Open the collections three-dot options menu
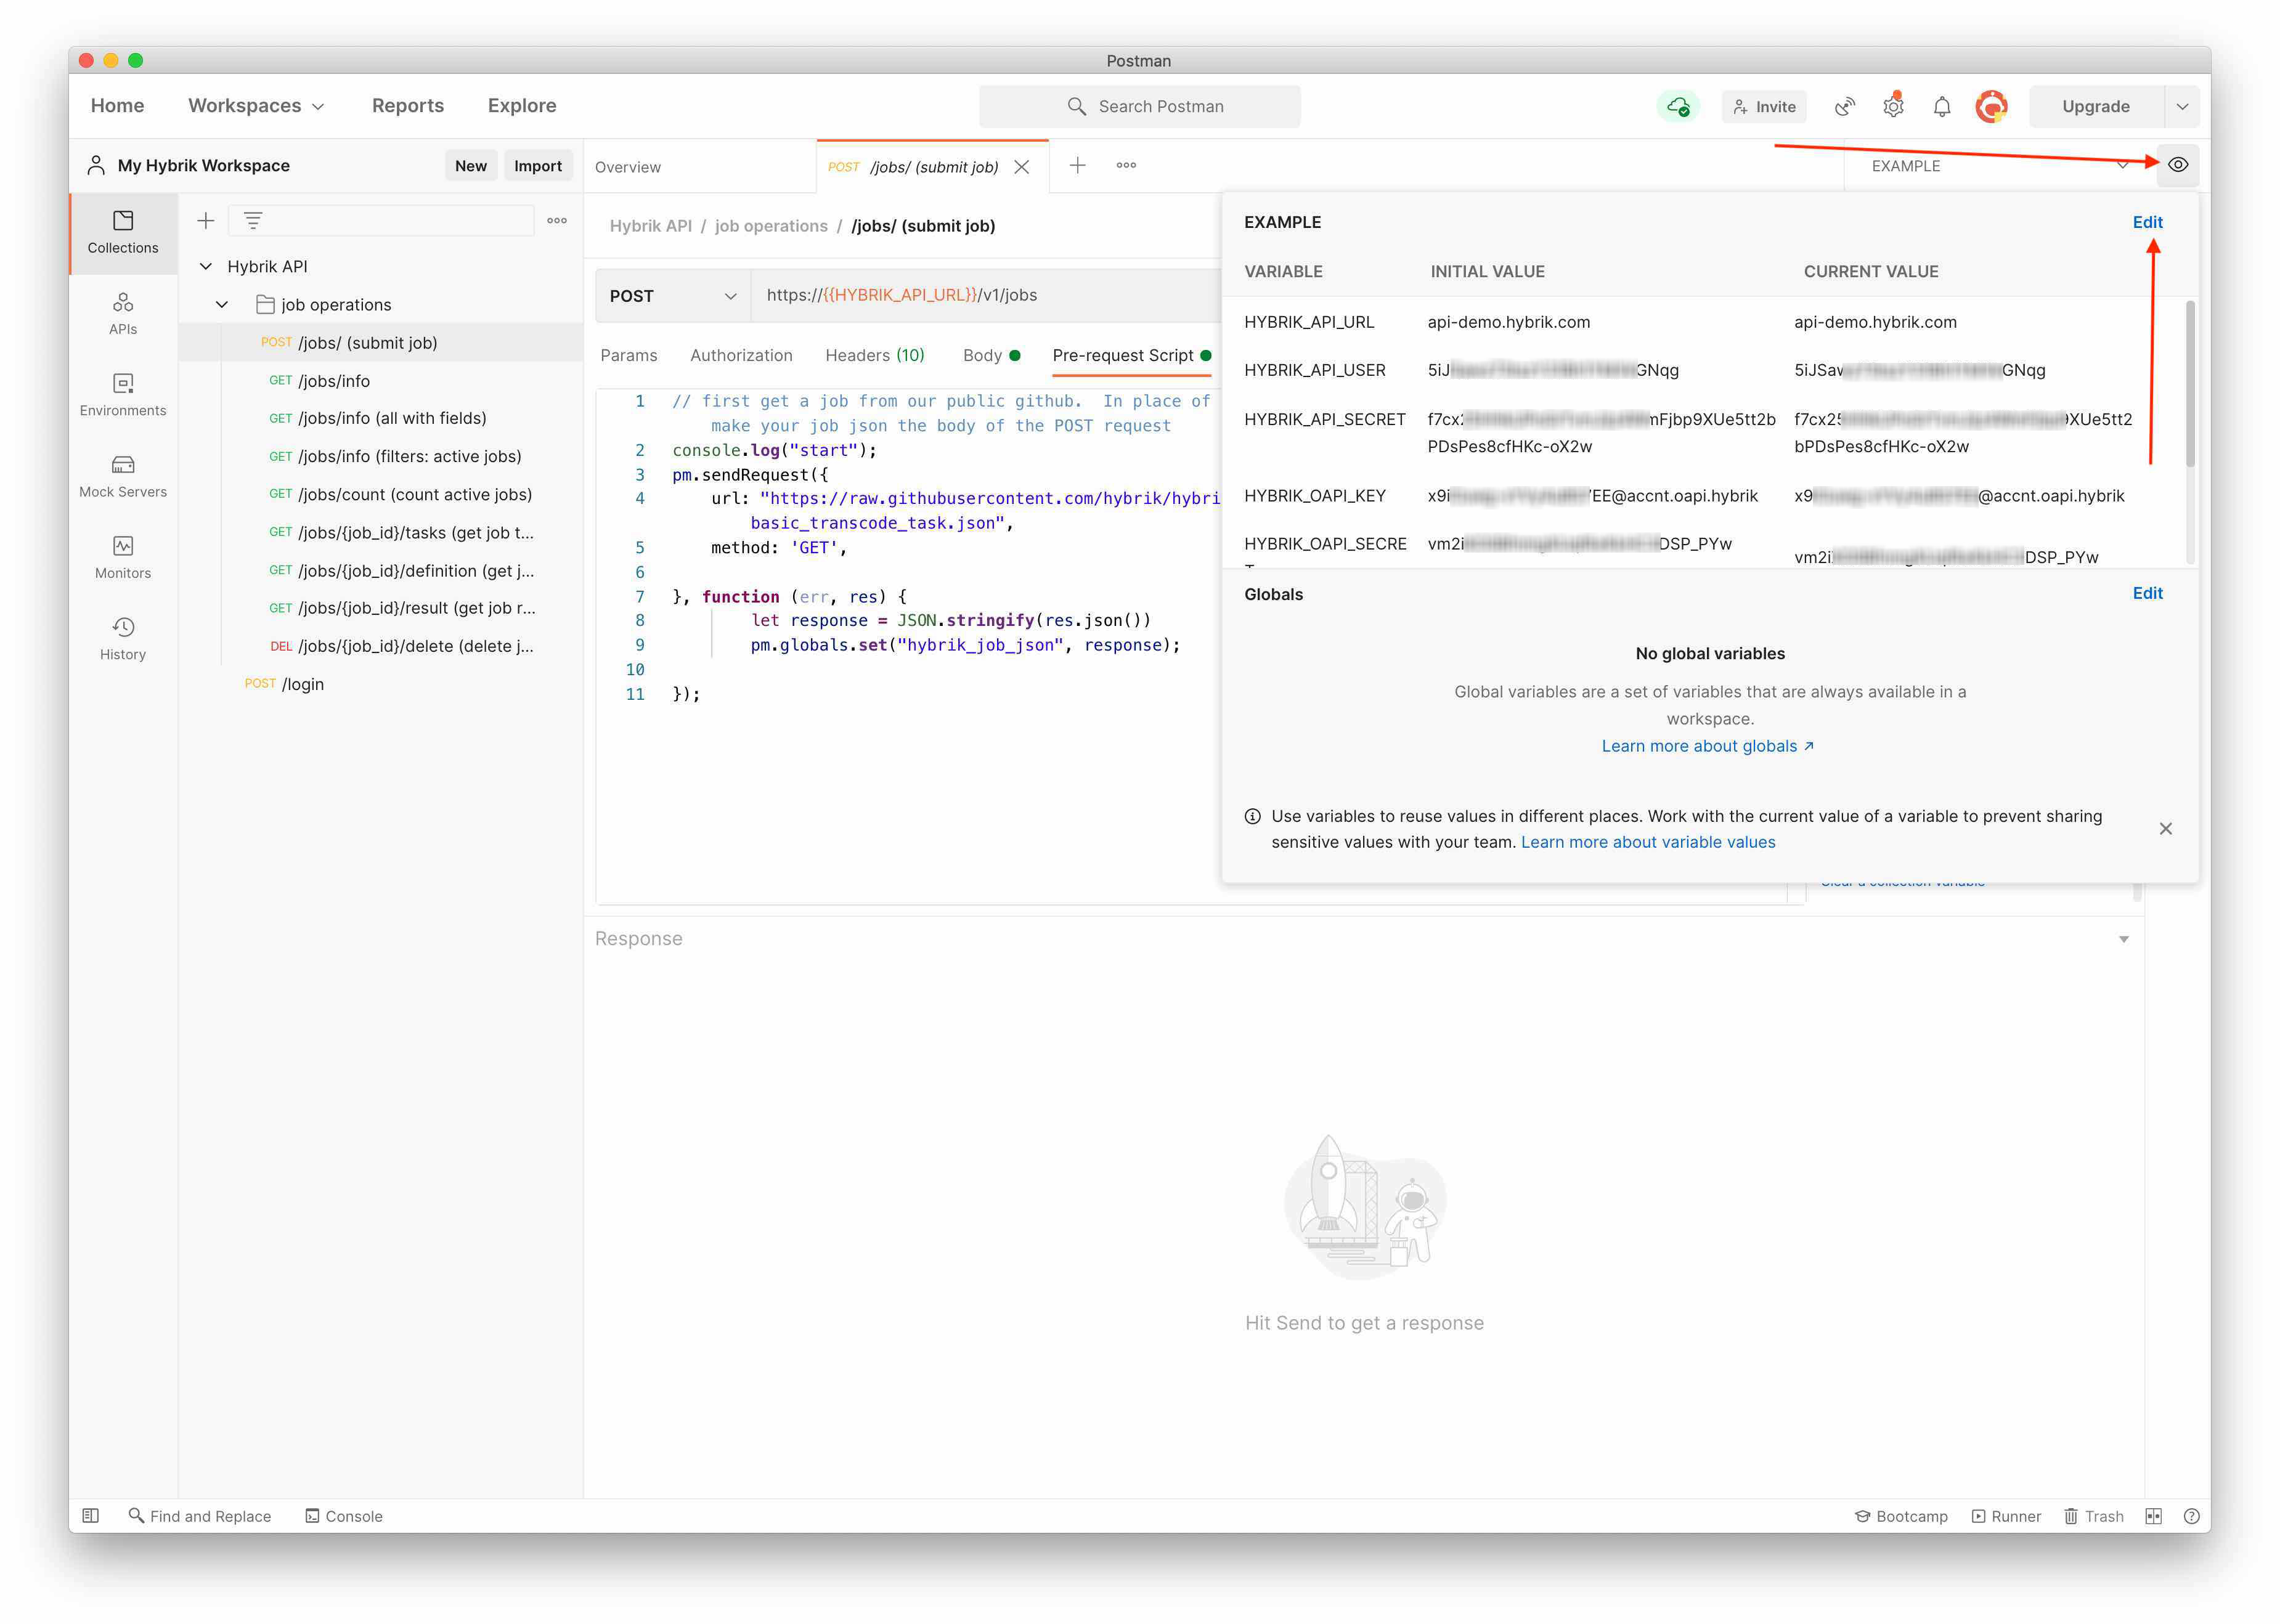 pos(557,220)
